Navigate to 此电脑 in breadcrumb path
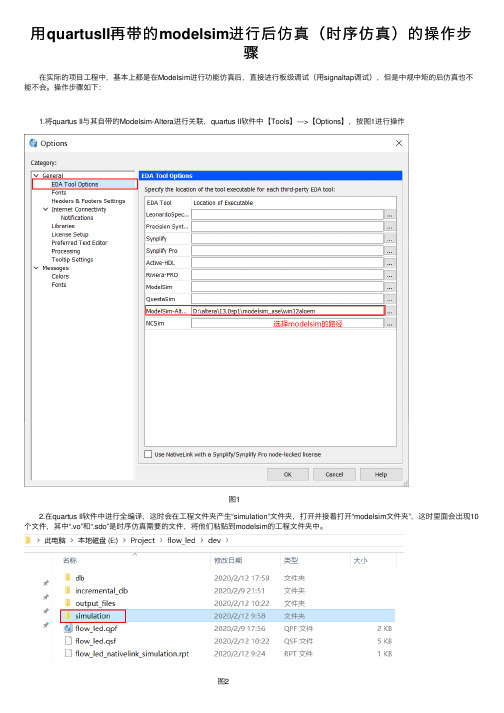This screenshot has height=713, width=504. (x=55, y=540)
